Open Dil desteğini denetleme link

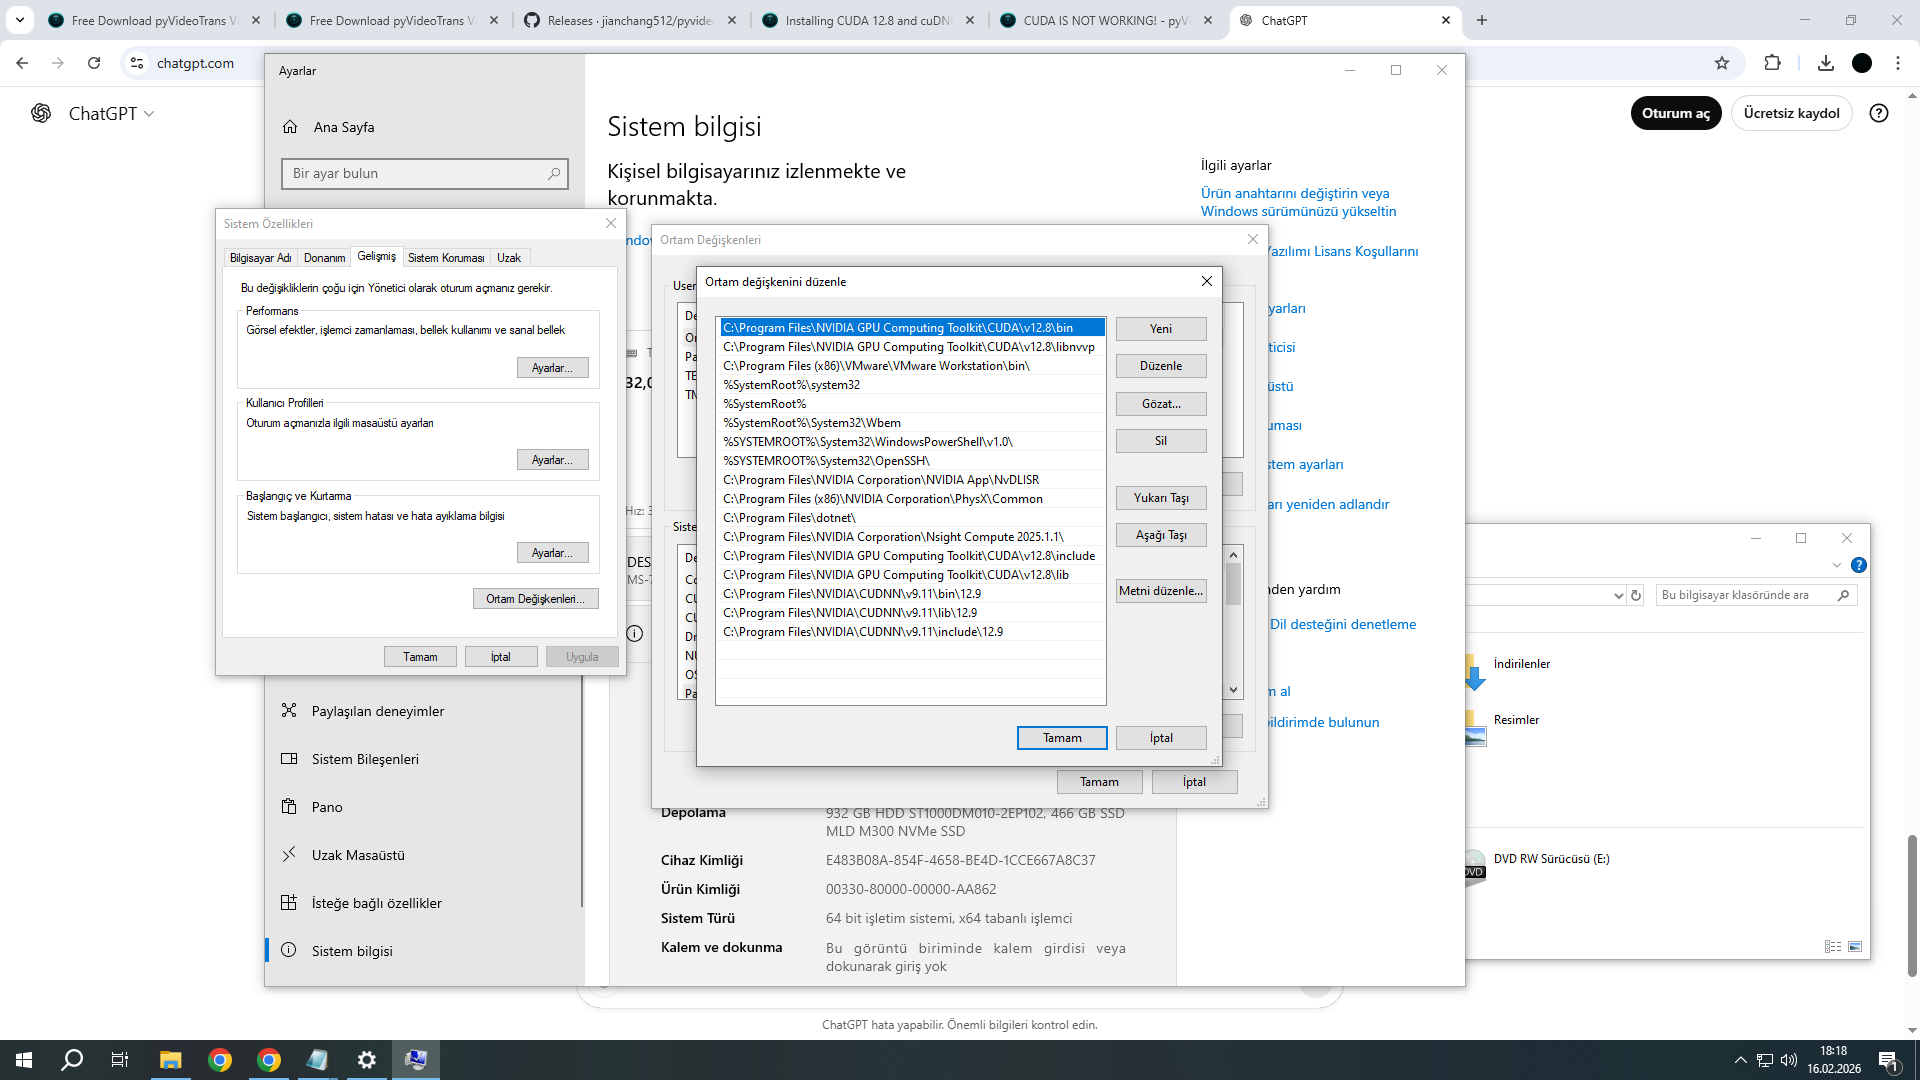pos(1343,625)
